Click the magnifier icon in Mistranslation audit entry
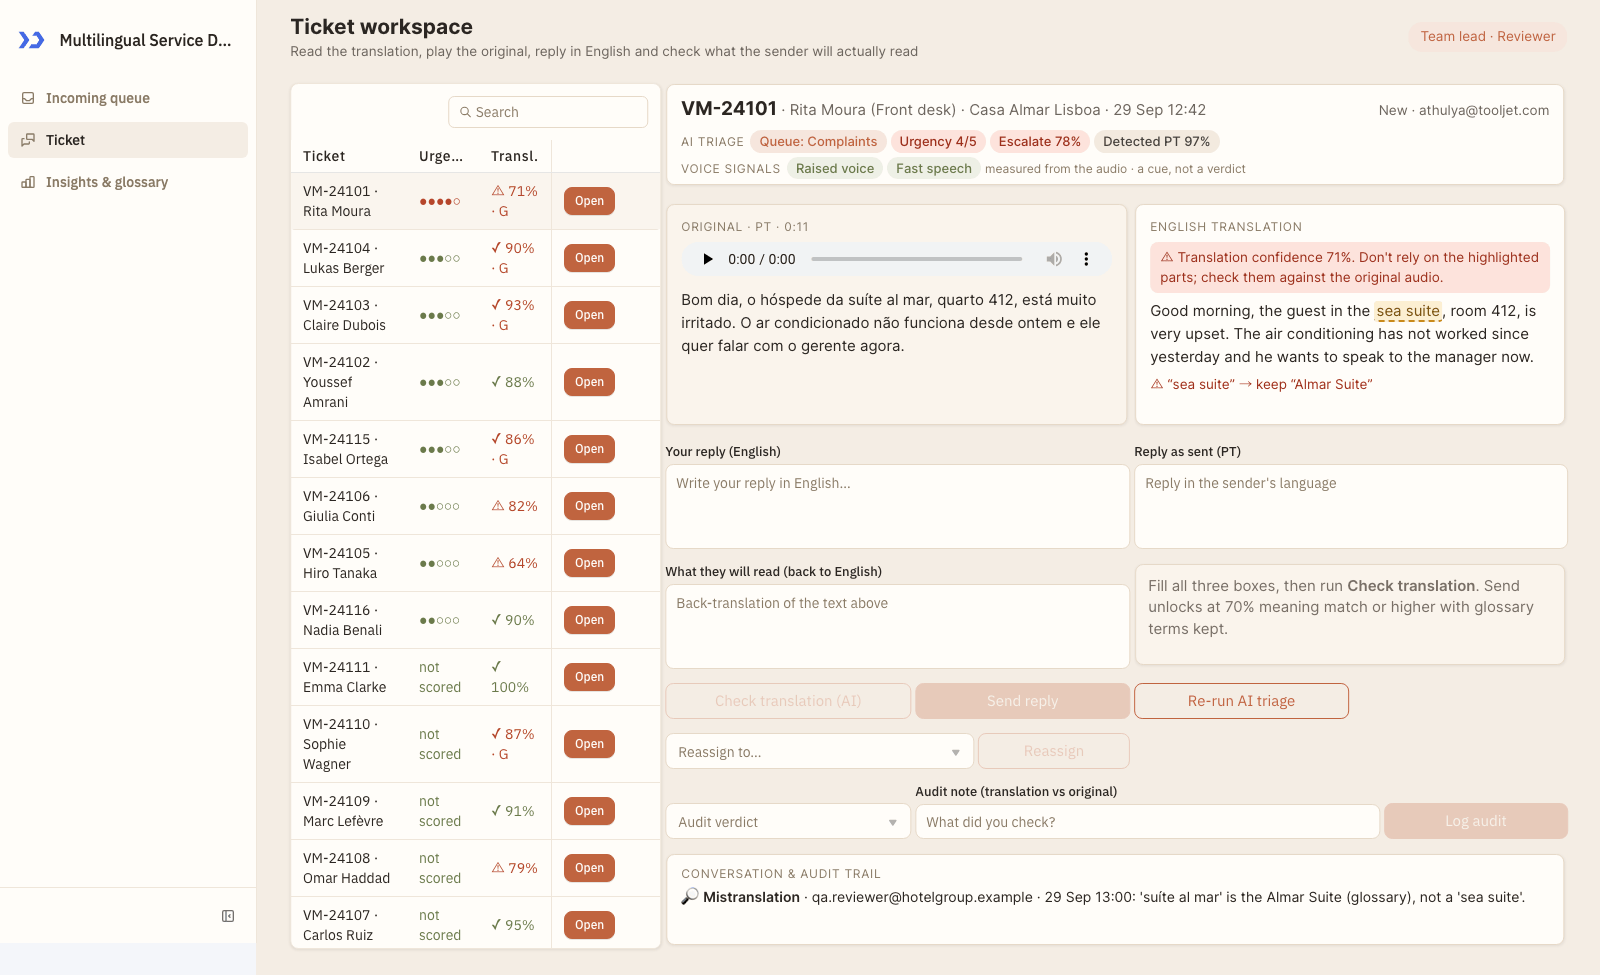This screenshot has width=1600, height=975. (x=690, y=897)
